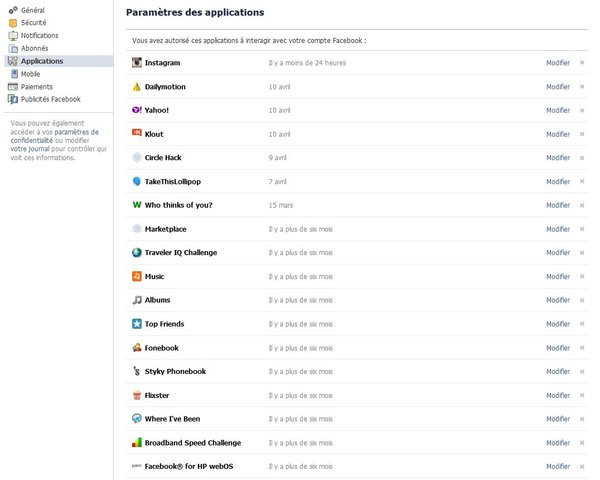
Task: Click the Instagram app icon
Action: coord(137,62)
